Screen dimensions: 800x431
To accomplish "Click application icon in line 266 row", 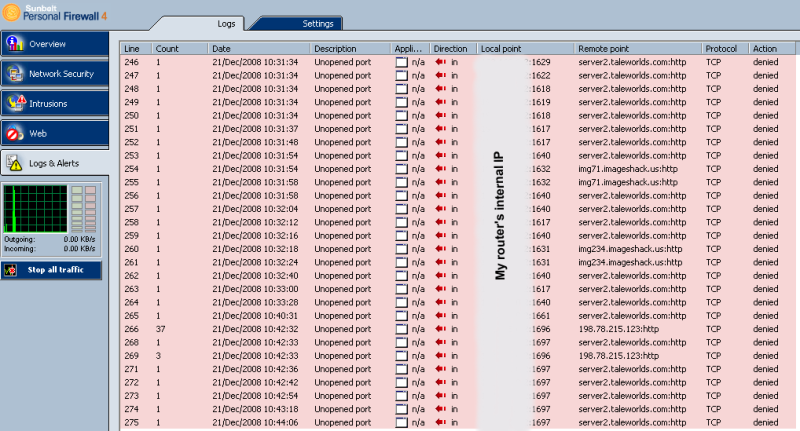I will coord(402,329).
